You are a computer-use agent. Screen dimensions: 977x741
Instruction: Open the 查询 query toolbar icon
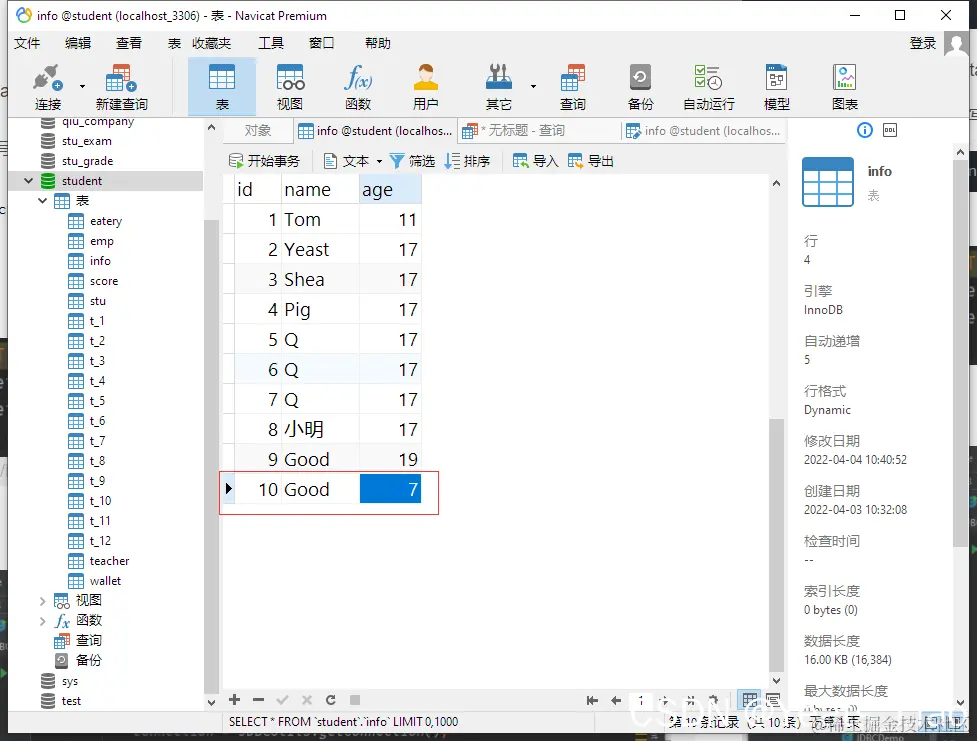tap(573, 87)
